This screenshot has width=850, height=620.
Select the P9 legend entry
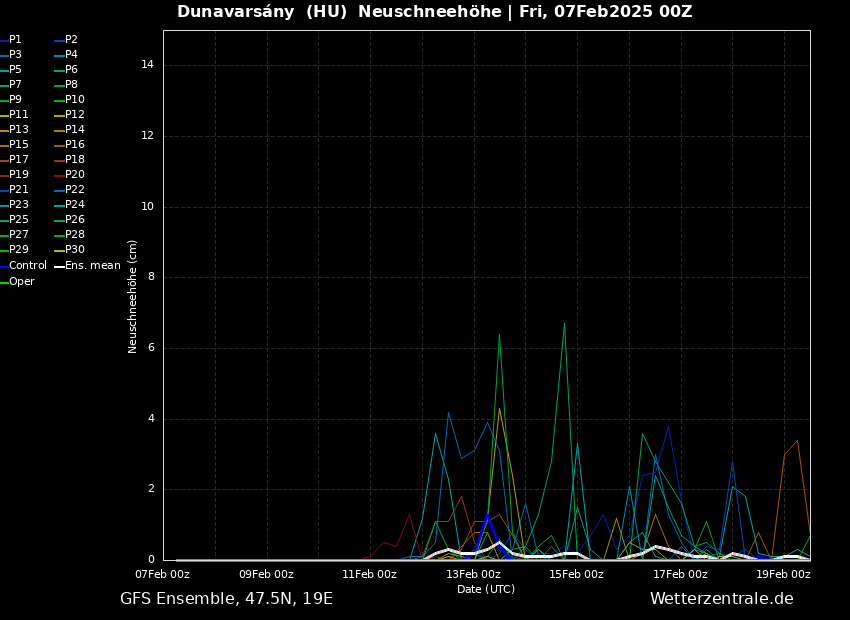(15, 100)
